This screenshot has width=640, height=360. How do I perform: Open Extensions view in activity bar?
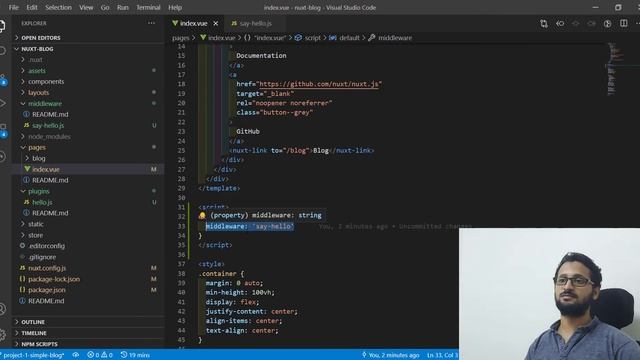tap(3, 130)
